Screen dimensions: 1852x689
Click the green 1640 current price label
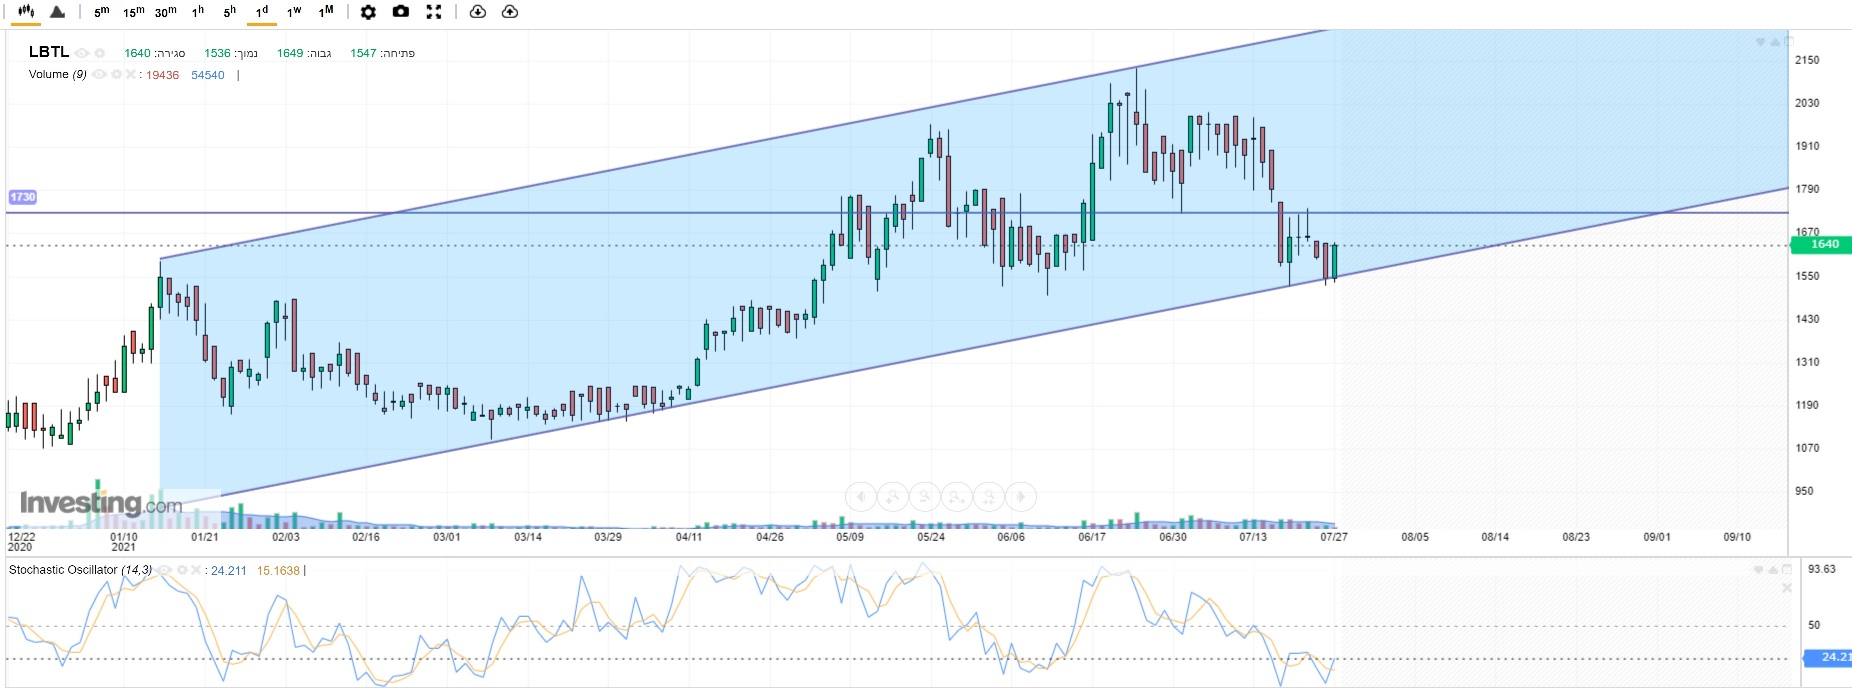(1821, 244)
